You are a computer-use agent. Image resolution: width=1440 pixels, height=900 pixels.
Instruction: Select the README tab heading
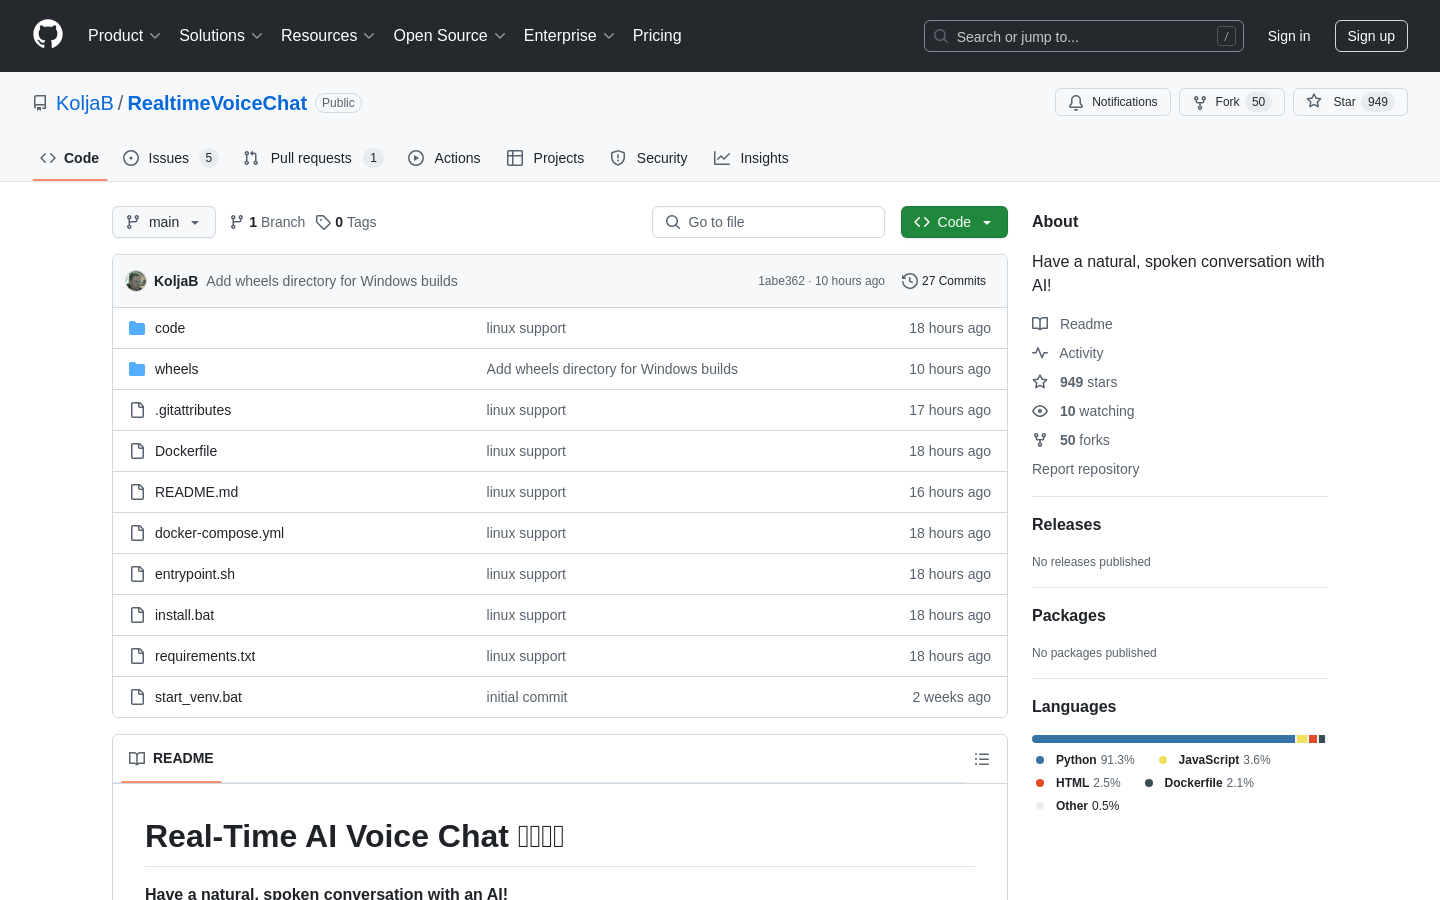(x=171, y=759)
